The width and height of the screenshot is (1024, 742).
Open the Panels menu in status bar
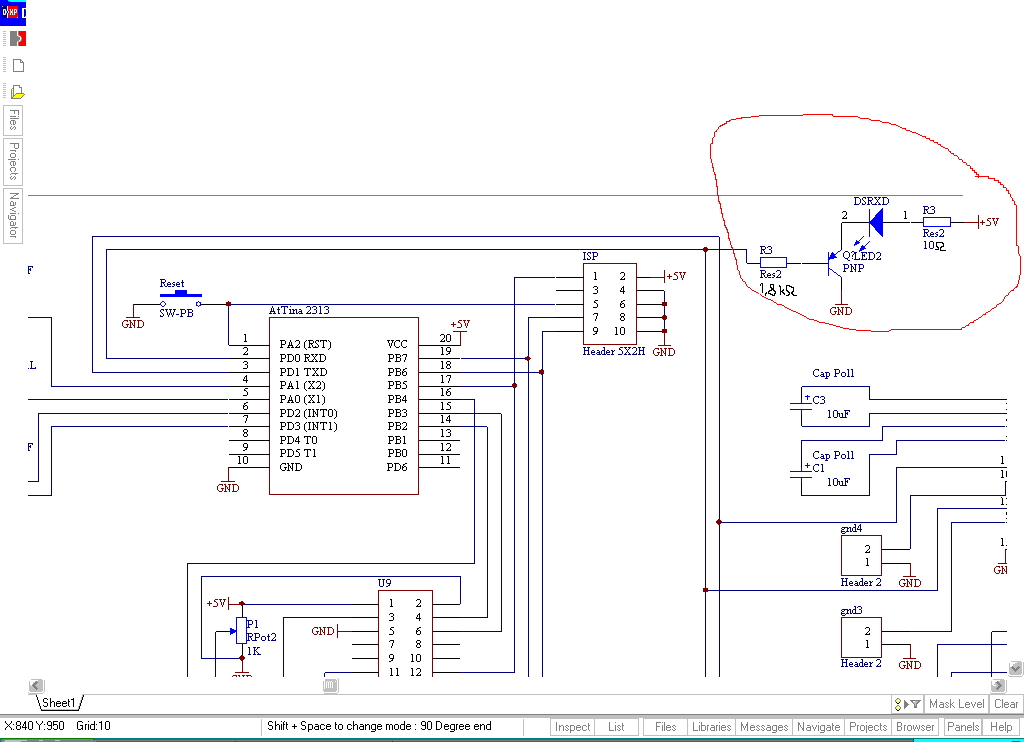(x=963, y=727)
